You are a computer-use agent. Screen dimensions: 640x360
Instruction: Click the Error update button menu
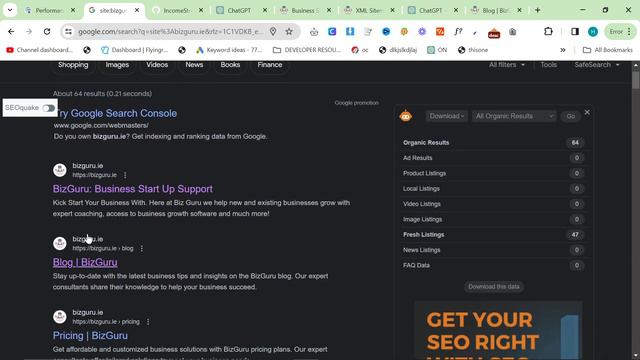[x=620, y=31]
